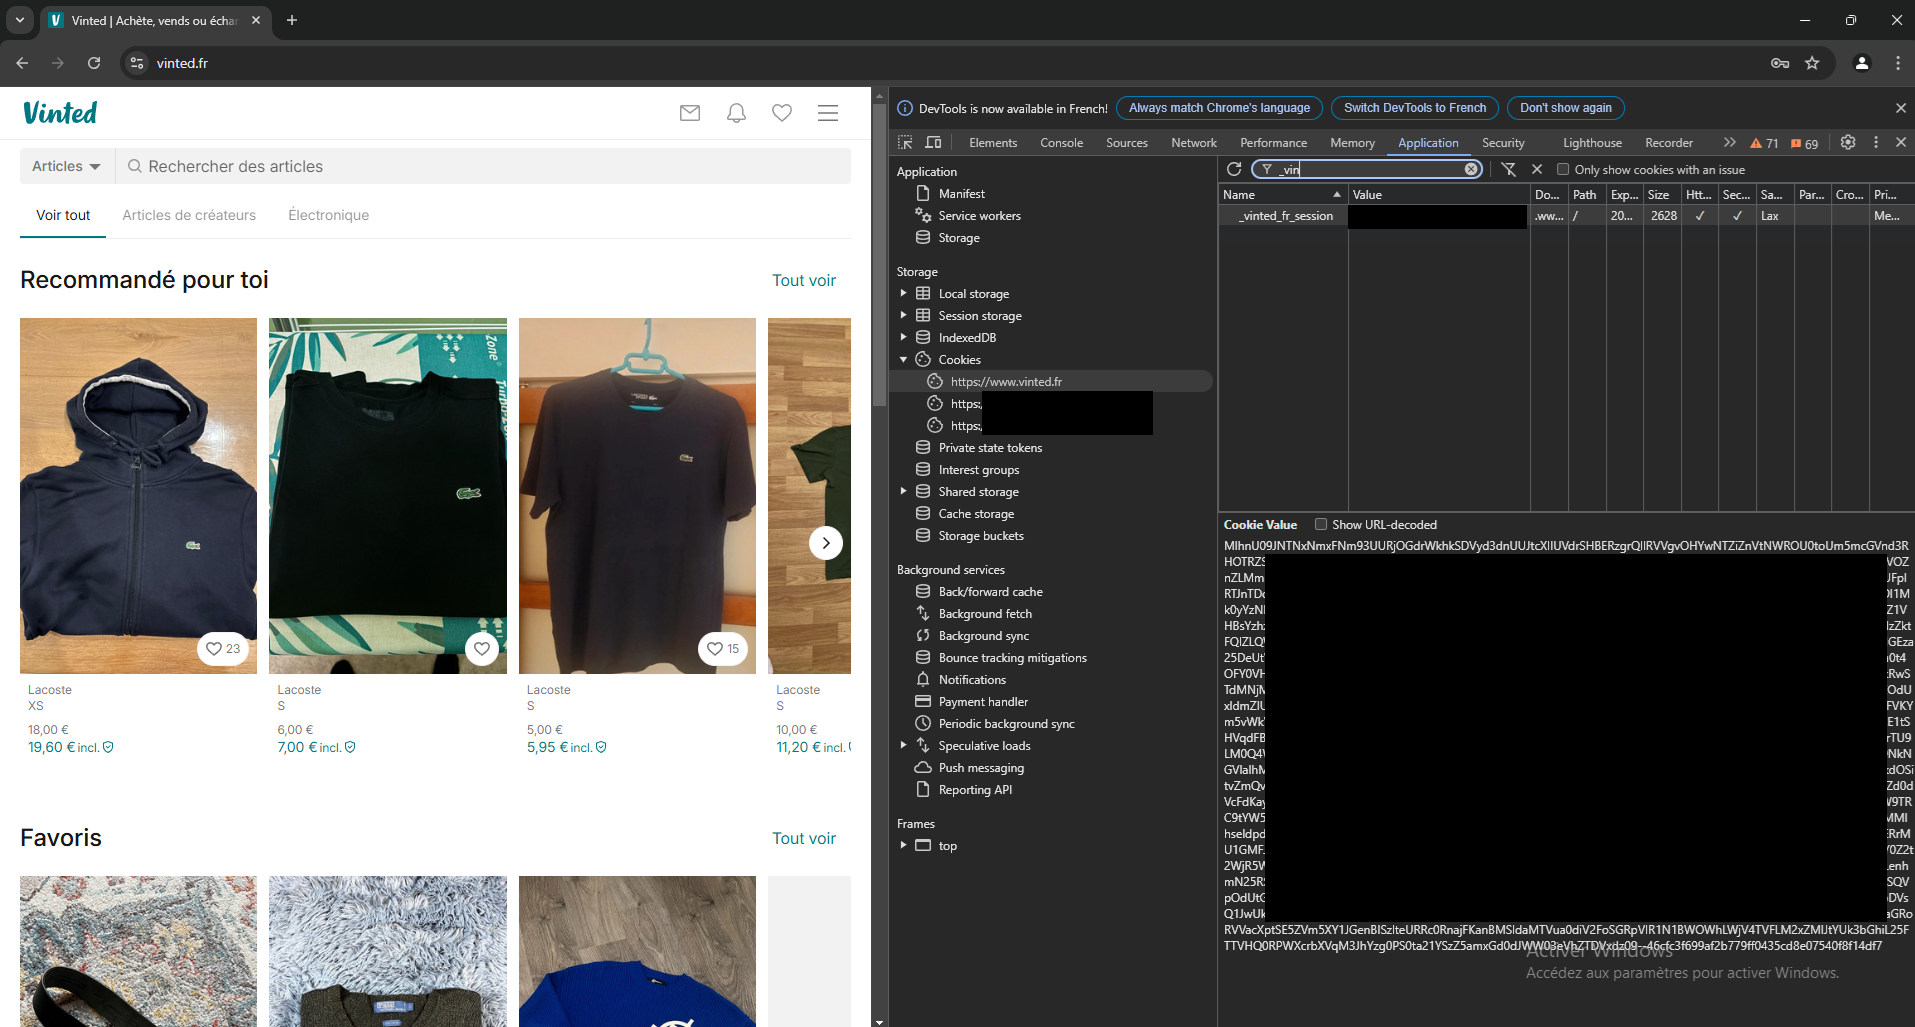Viewport: 1915px width, 1027px height.
Task: Clear the cookie filter text
Action: [x=1471, y=169]
